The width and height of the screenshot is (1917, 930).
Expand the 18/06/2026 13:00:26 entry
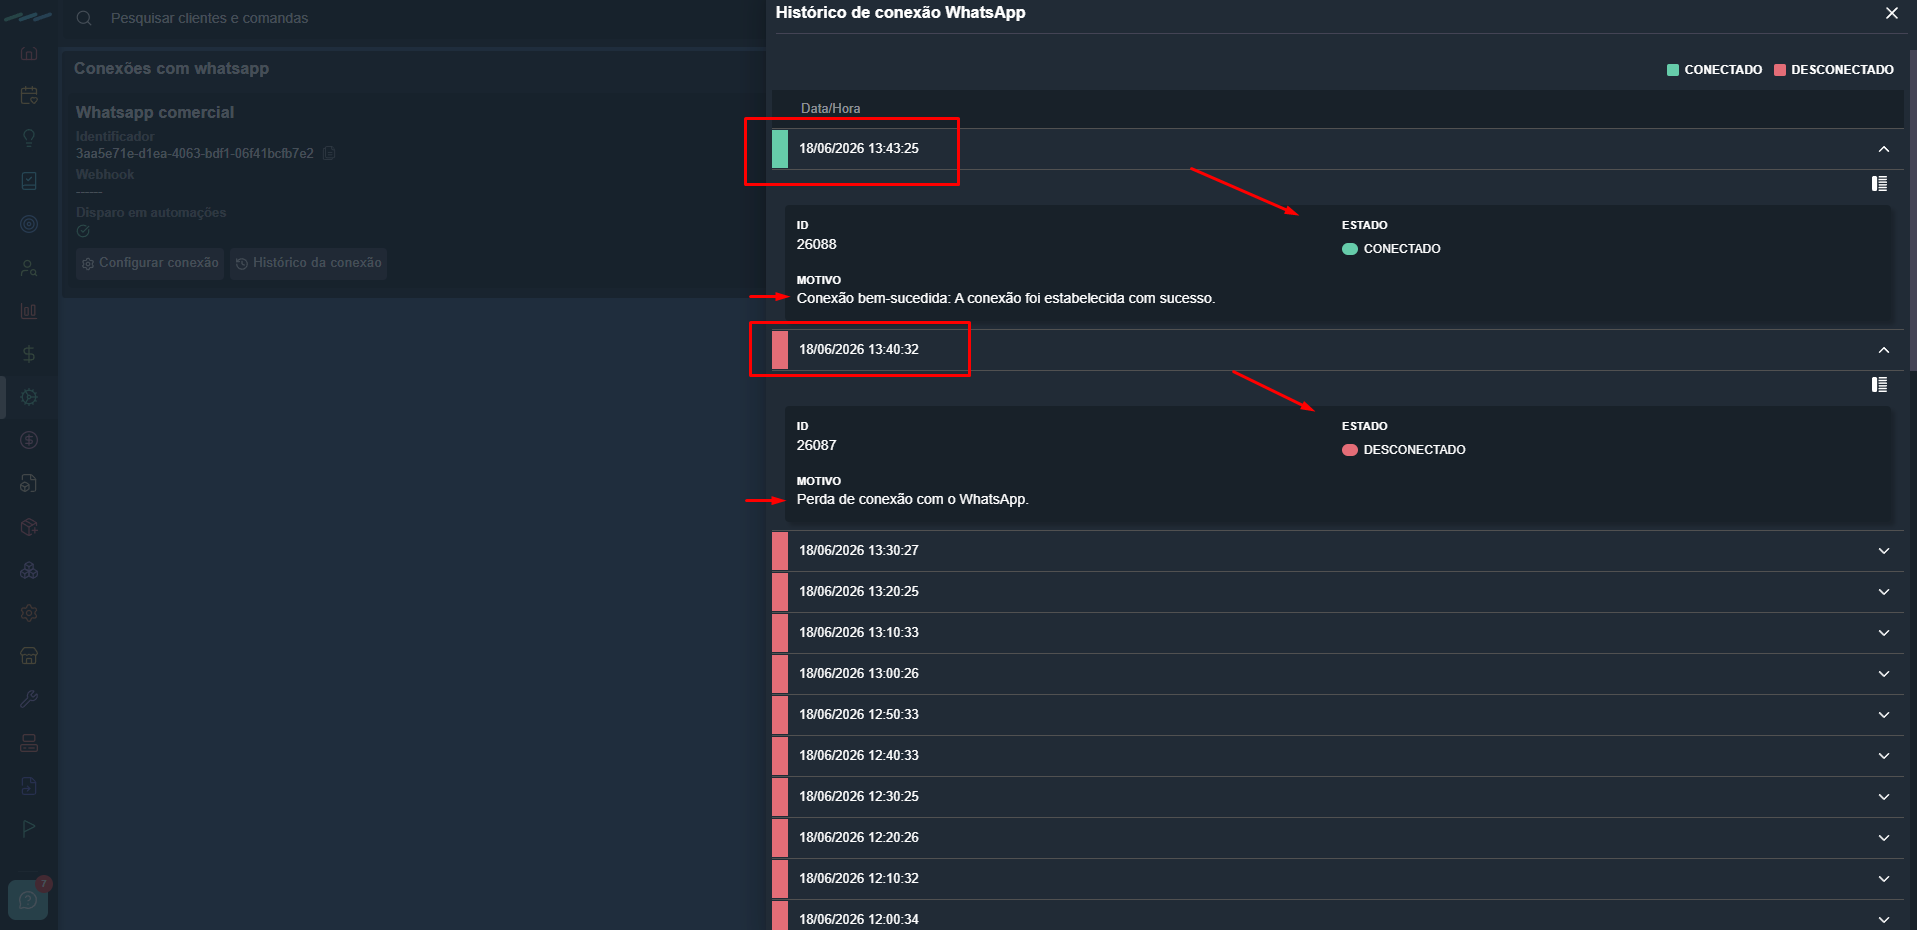click(x=1883, y=674)
